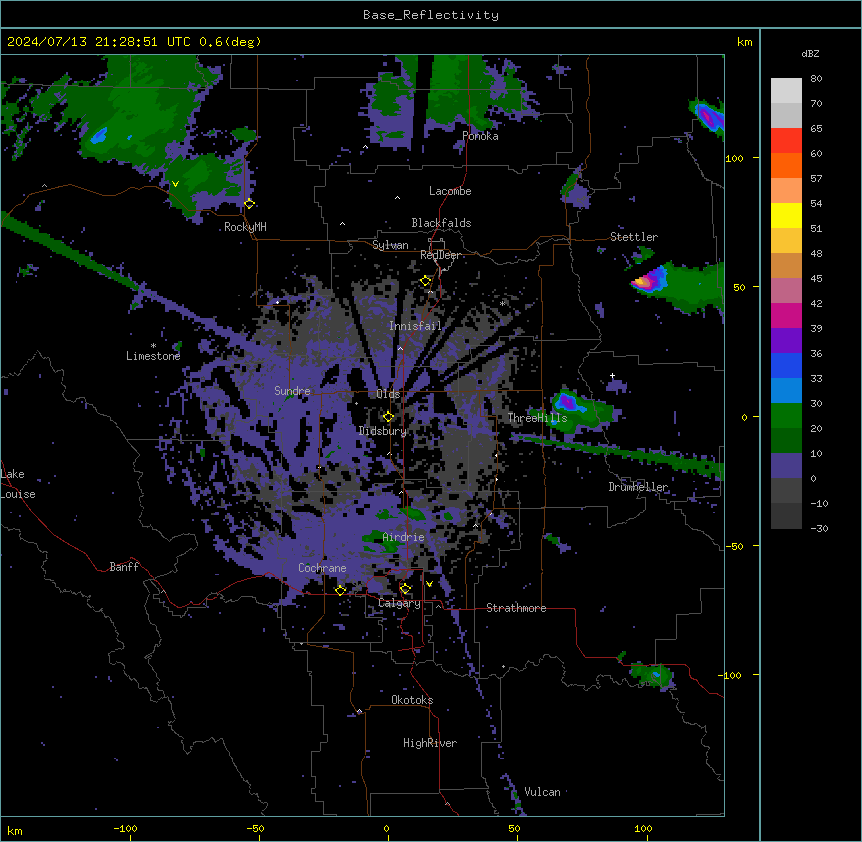Pick the yellow 51-54 dBZ legend swatch

click(x=786, y=215)
